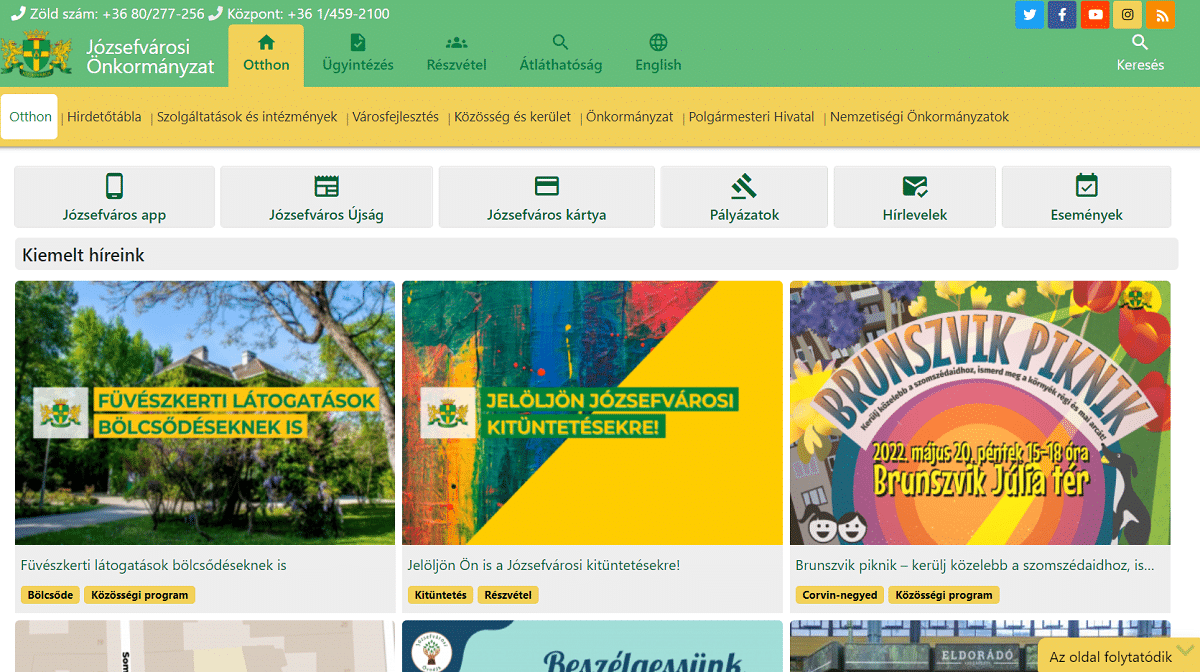
Task: Open Szolgáltatások és intézmények menu
Action: (247, 117)
